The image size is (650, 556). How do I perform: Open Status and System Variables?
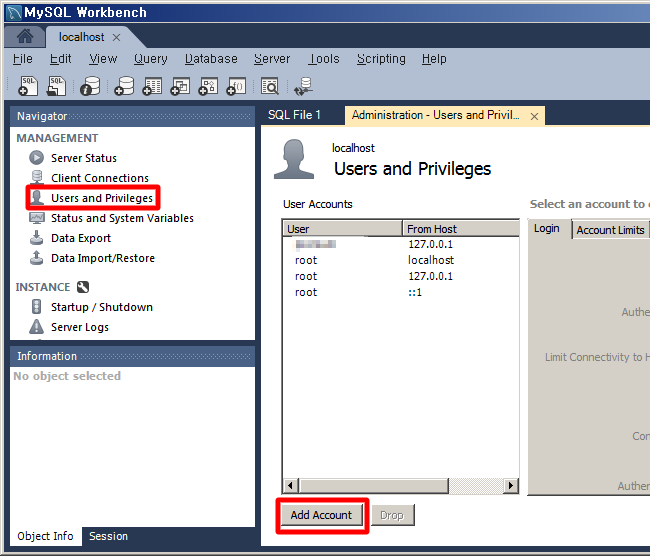point(122,218)
